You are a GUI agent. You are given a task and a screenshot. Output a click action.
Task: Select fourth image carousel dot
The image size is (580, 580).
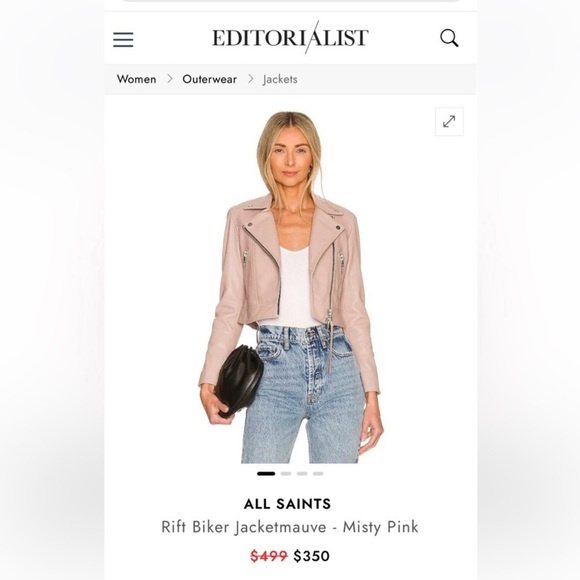[318, 473]
